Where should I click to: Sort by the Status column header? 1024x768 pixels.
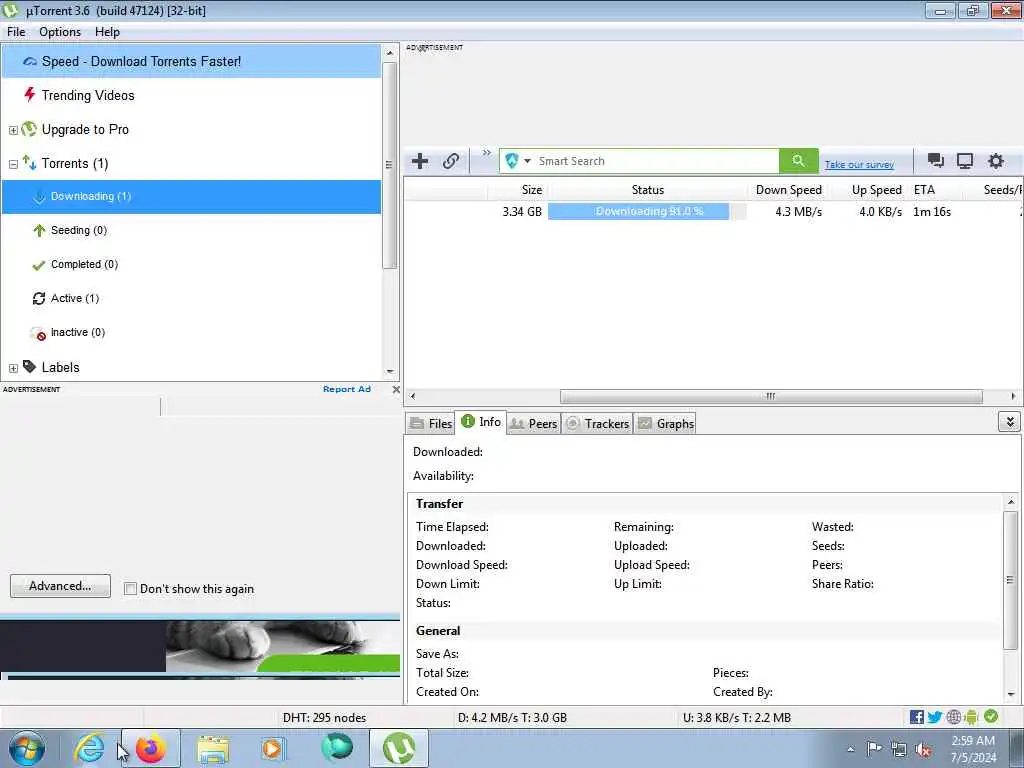[647, 190]
